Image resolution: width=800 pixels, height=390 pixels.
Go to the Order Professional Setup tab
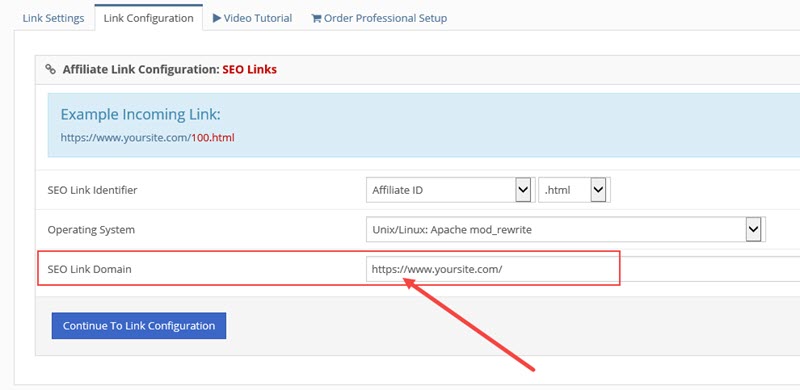tap(379, 18)
